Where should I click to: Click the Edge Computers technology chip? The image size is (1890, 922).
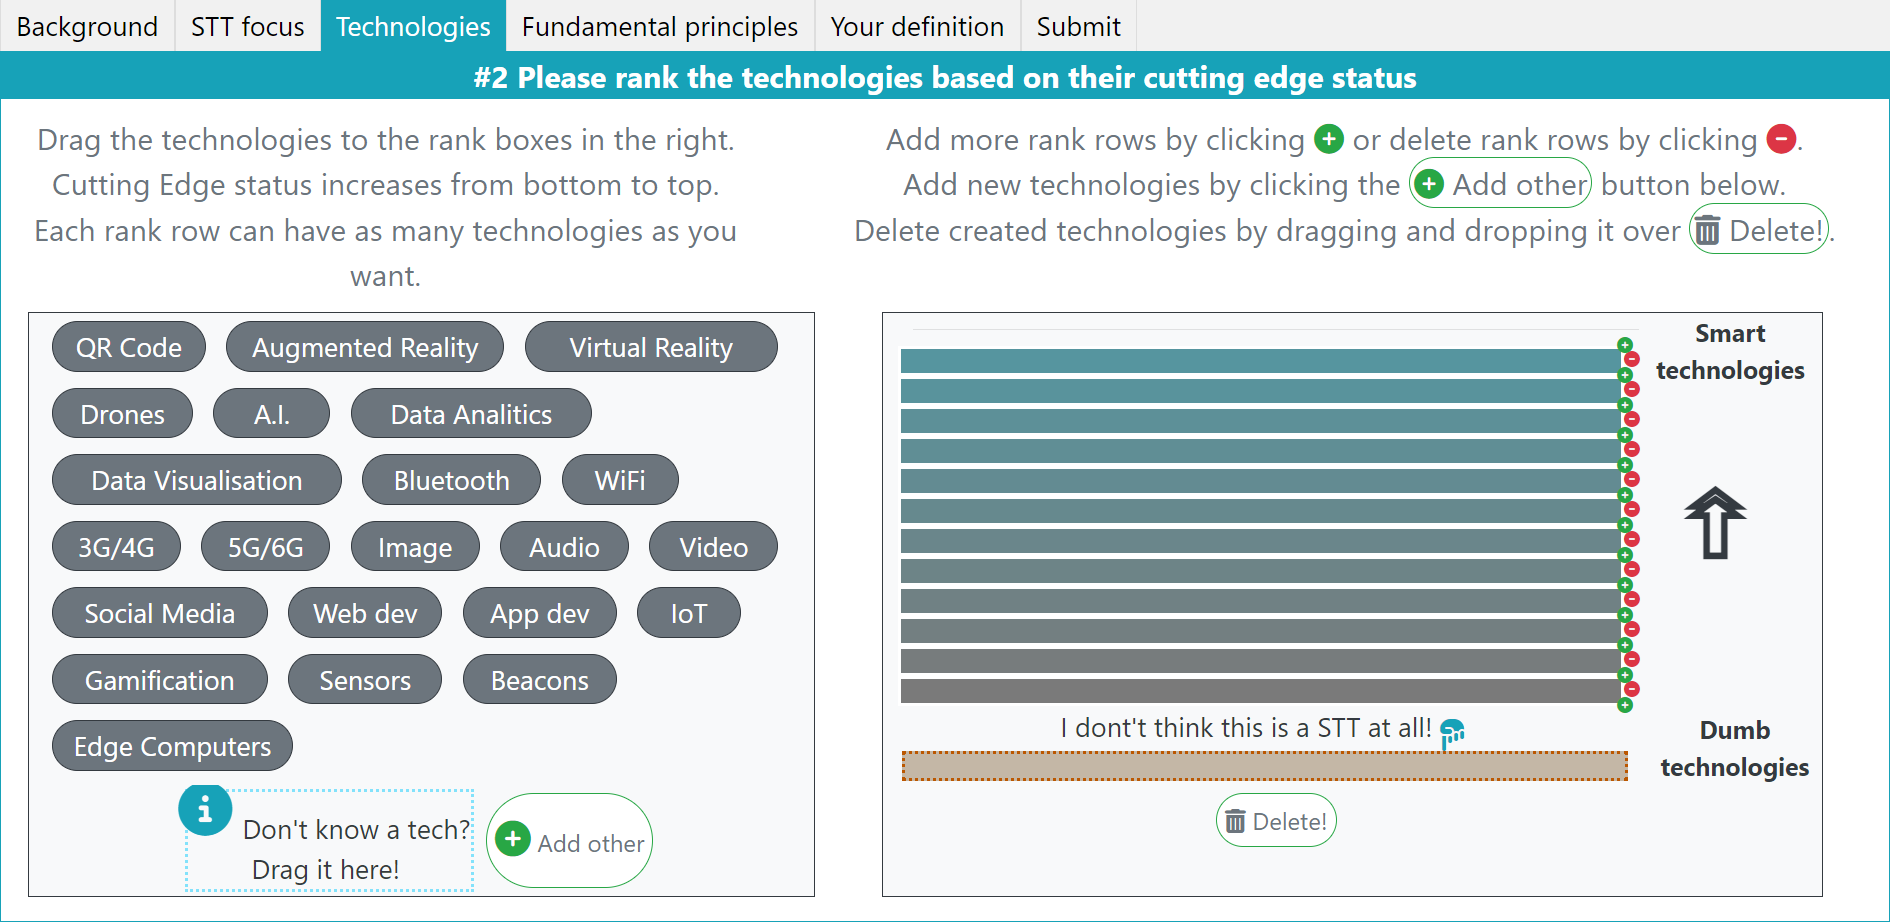172,746
